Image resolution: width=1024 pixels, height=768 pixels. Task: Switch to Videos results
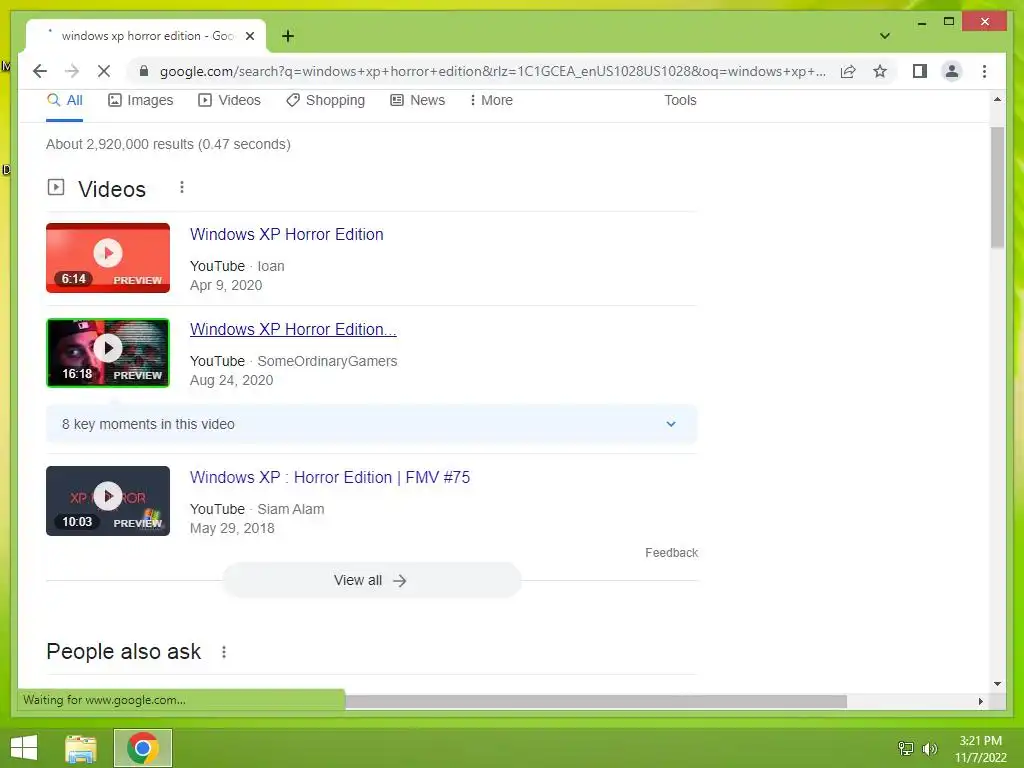tap(229, 101)
